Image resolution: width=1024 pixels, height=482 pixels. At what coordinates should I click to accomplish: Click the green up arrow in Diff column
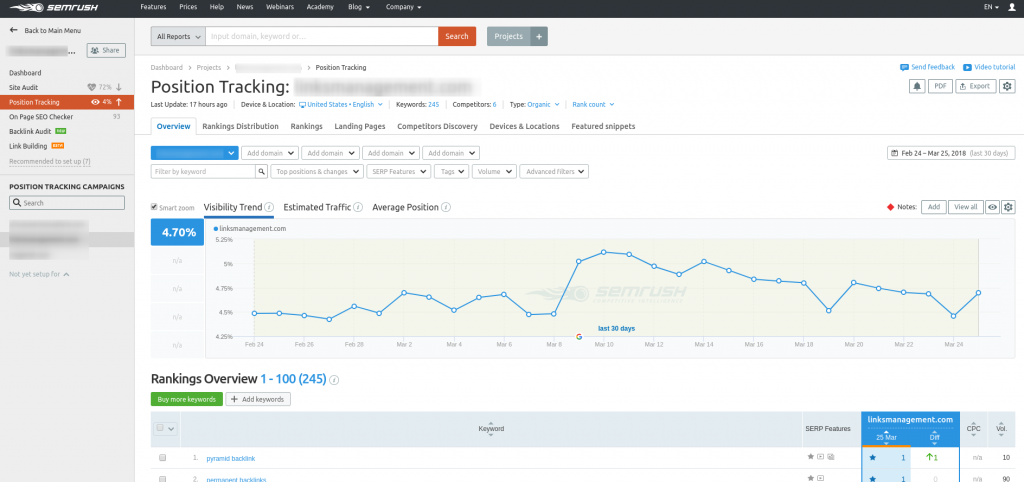929,457
